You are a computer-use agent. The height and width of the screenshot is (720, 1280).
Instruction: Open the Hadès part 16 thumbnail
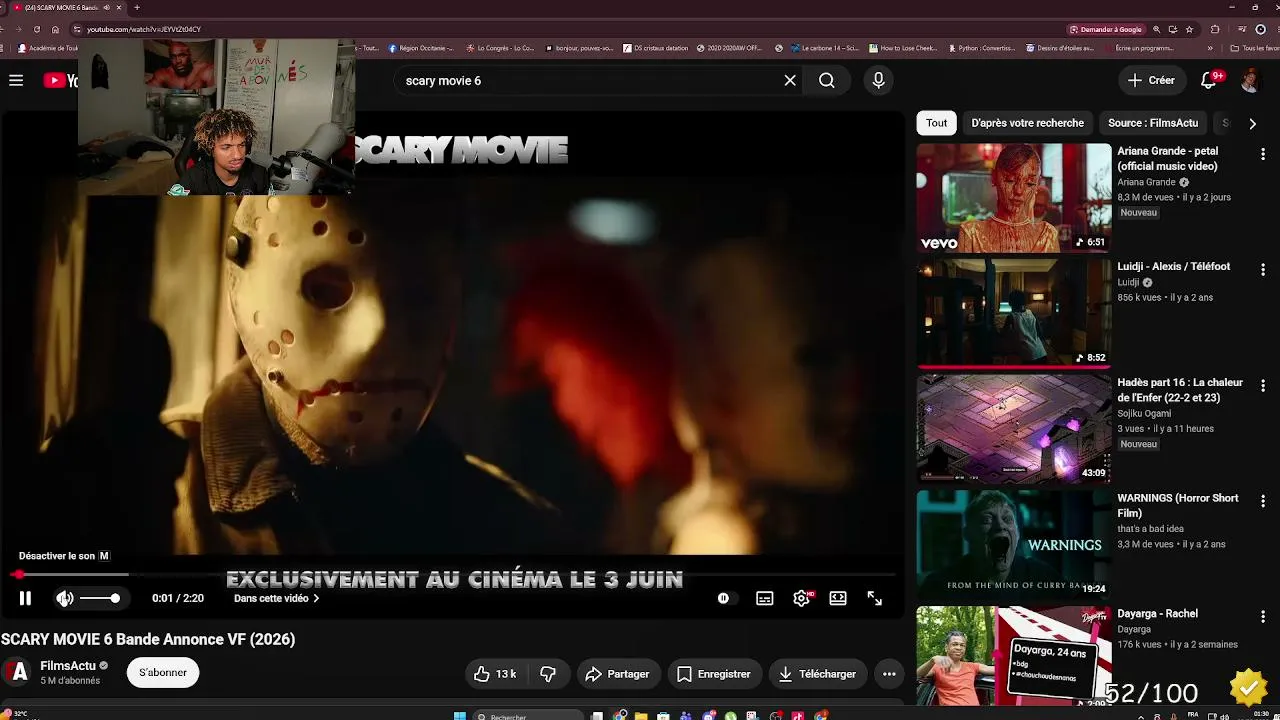(x=1014, y=429)
